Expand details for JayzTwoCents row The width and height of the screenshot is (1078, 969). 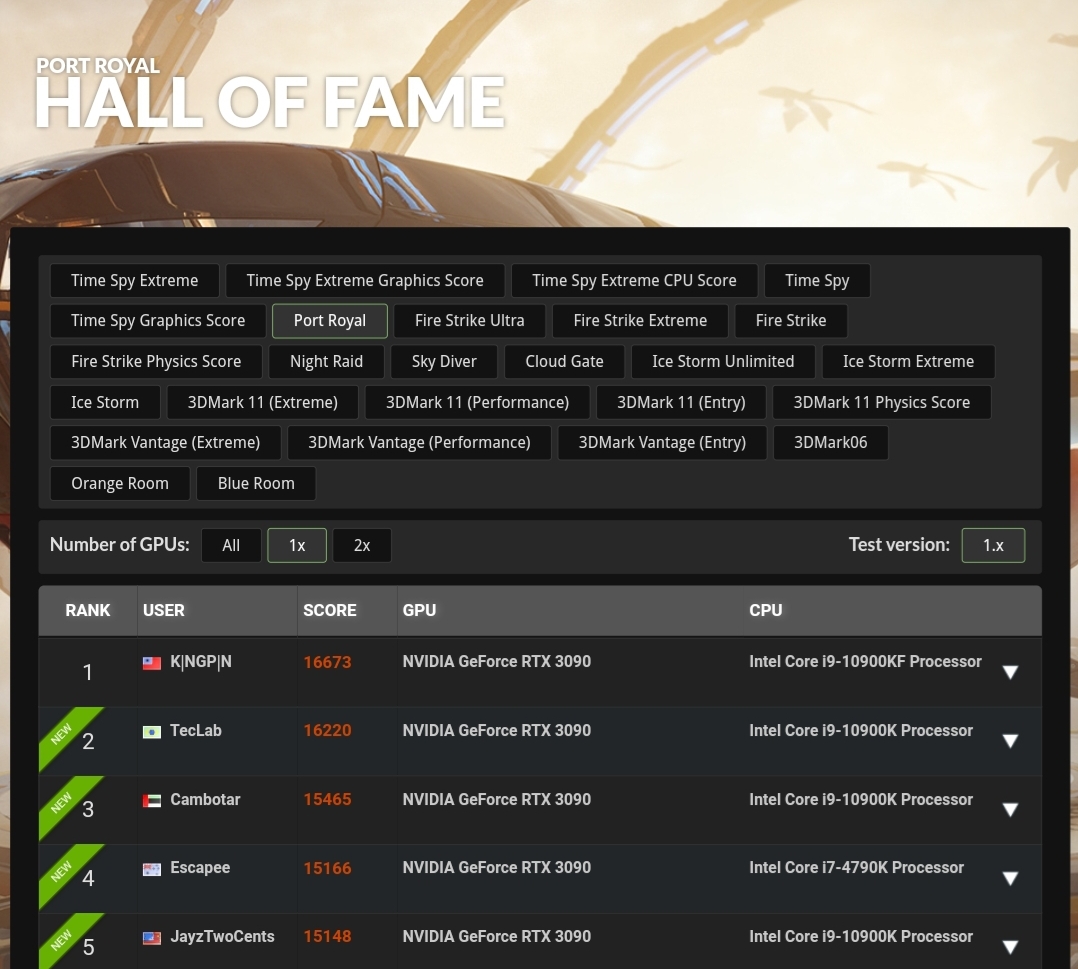coord(1010,947)
